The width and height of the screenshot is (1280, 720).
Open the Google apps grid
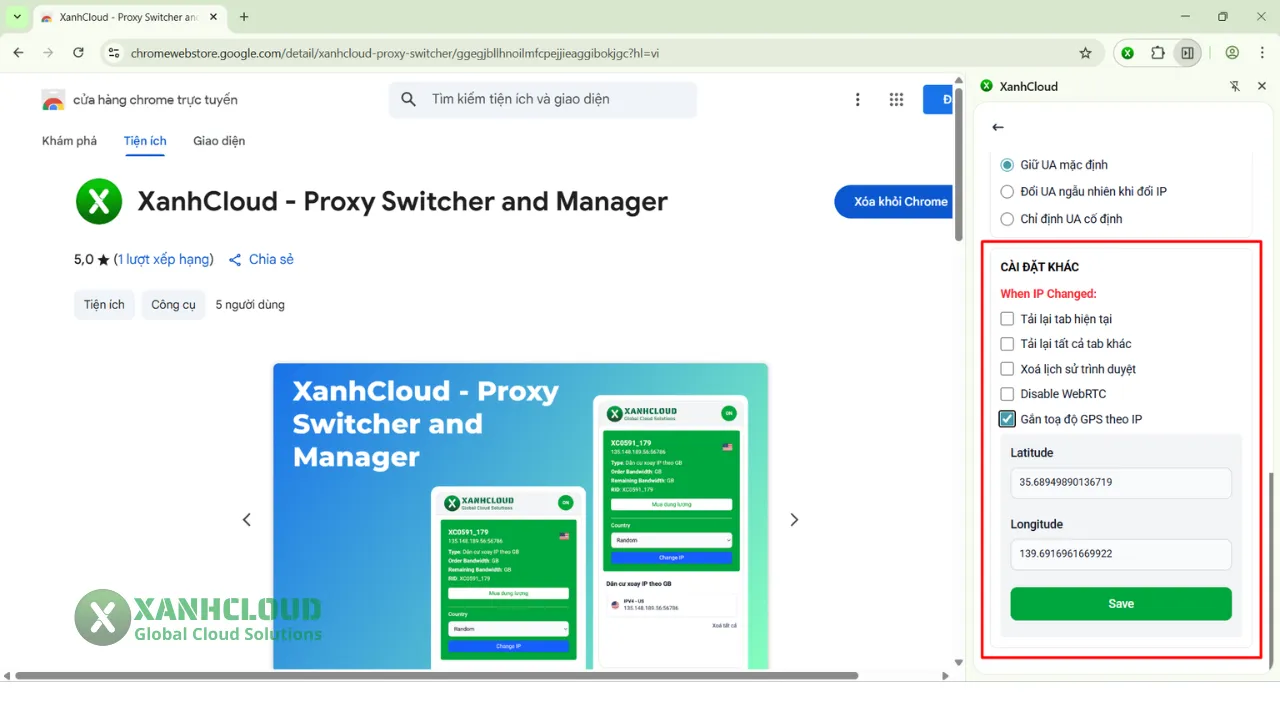click(896, 99)
